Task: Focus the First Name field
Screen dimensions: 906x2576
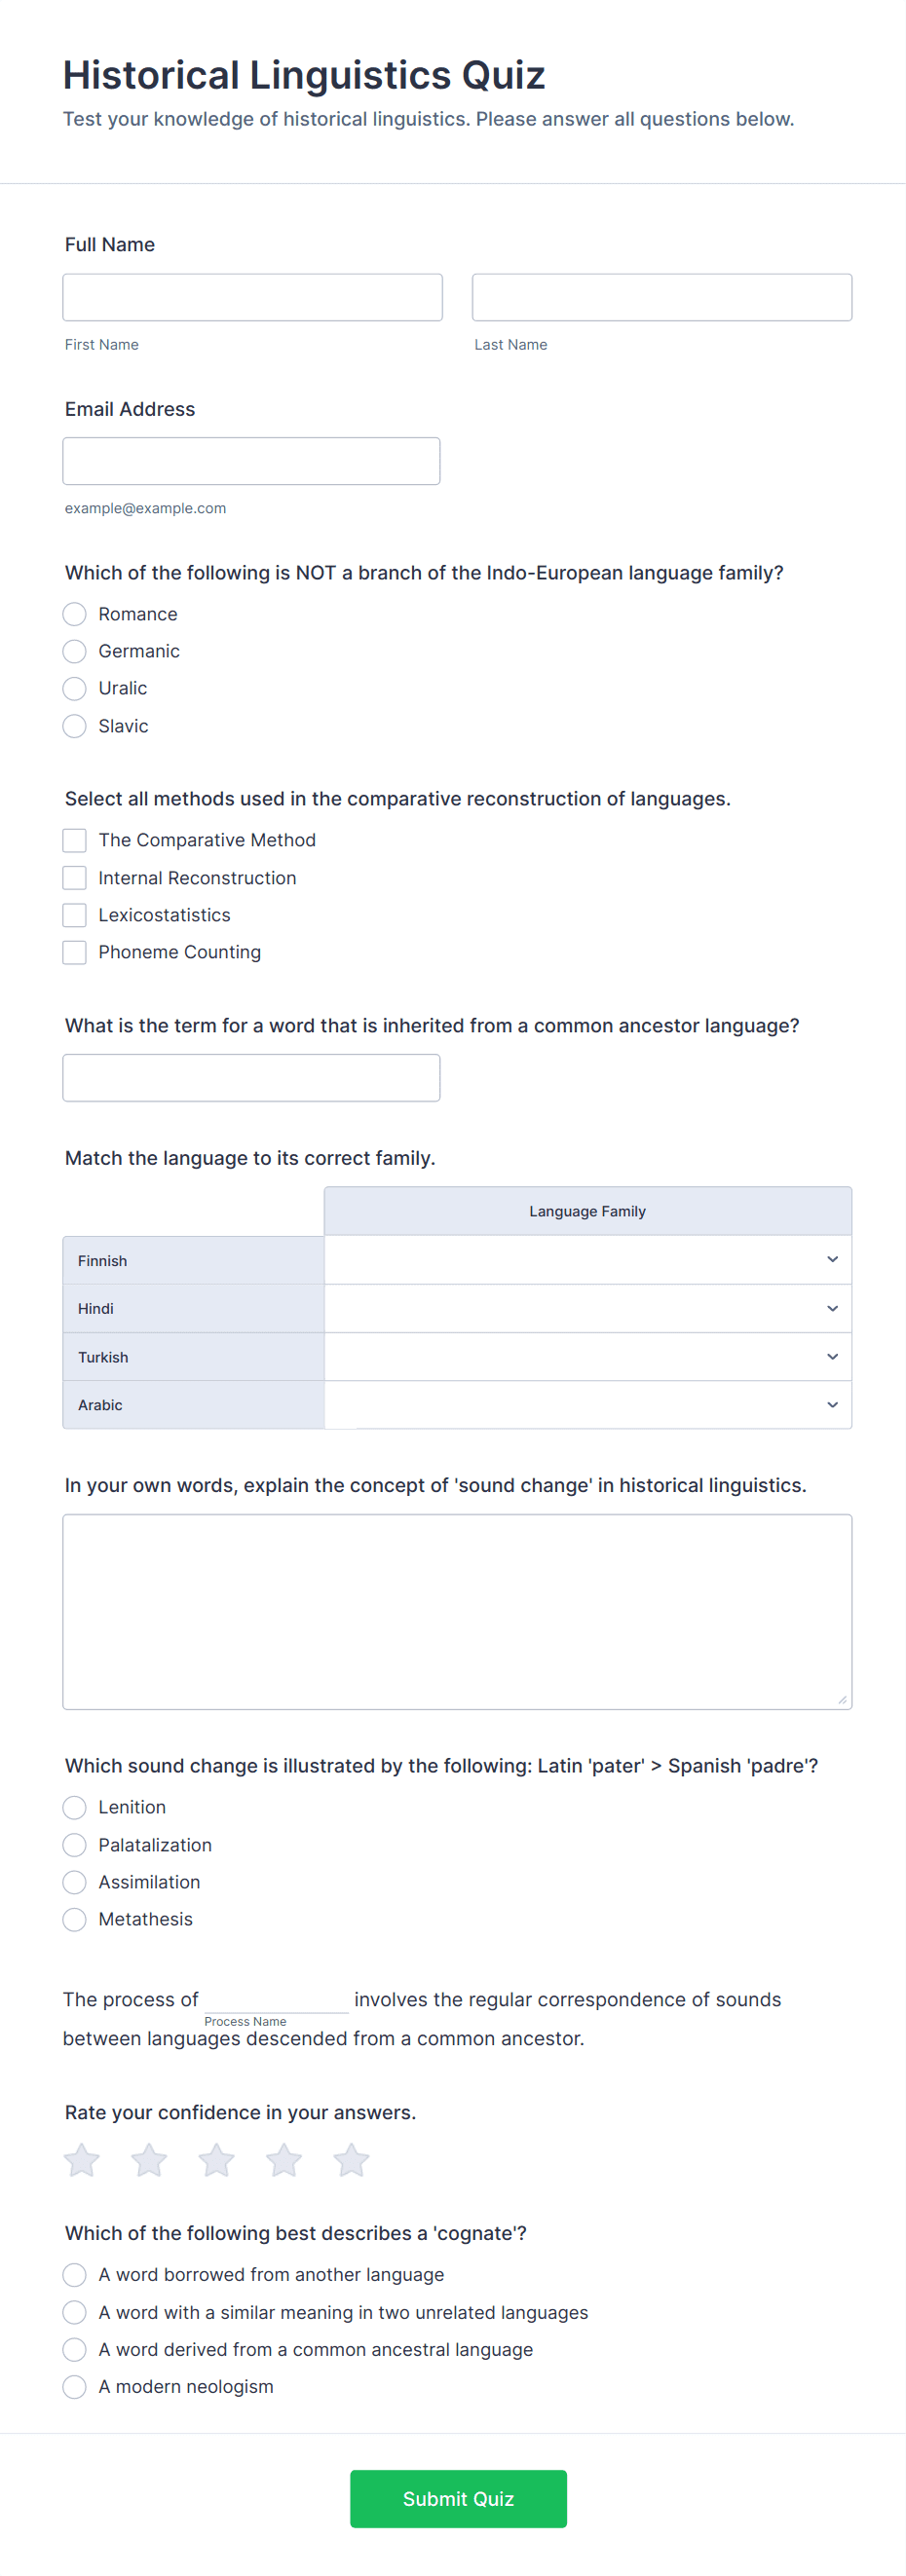Action: 252,297
